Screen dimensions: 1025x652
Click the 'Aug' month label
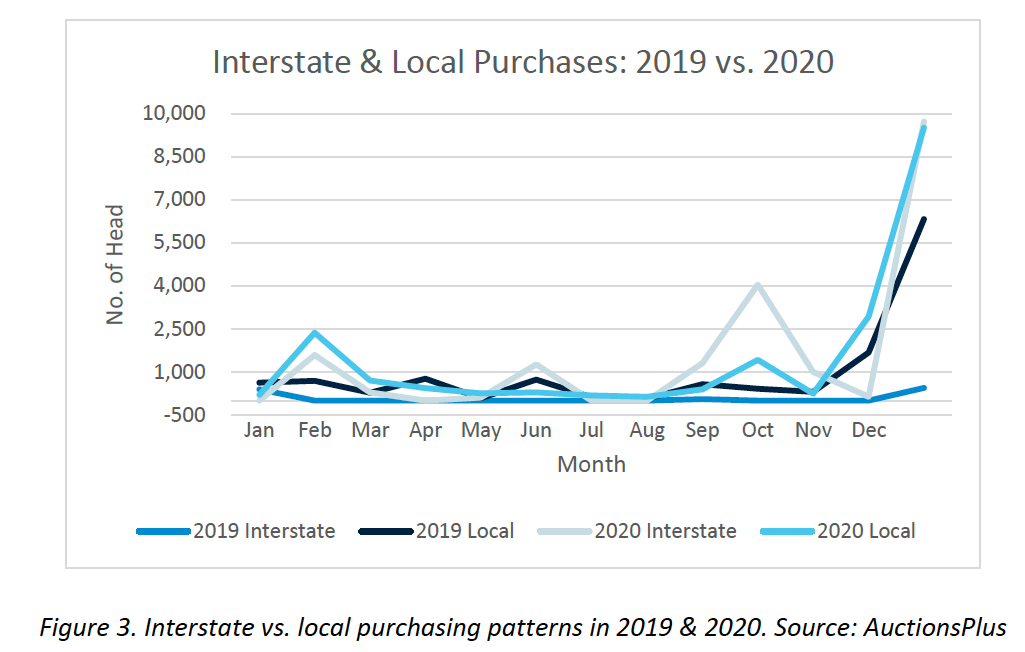click(x=647, y=431)
